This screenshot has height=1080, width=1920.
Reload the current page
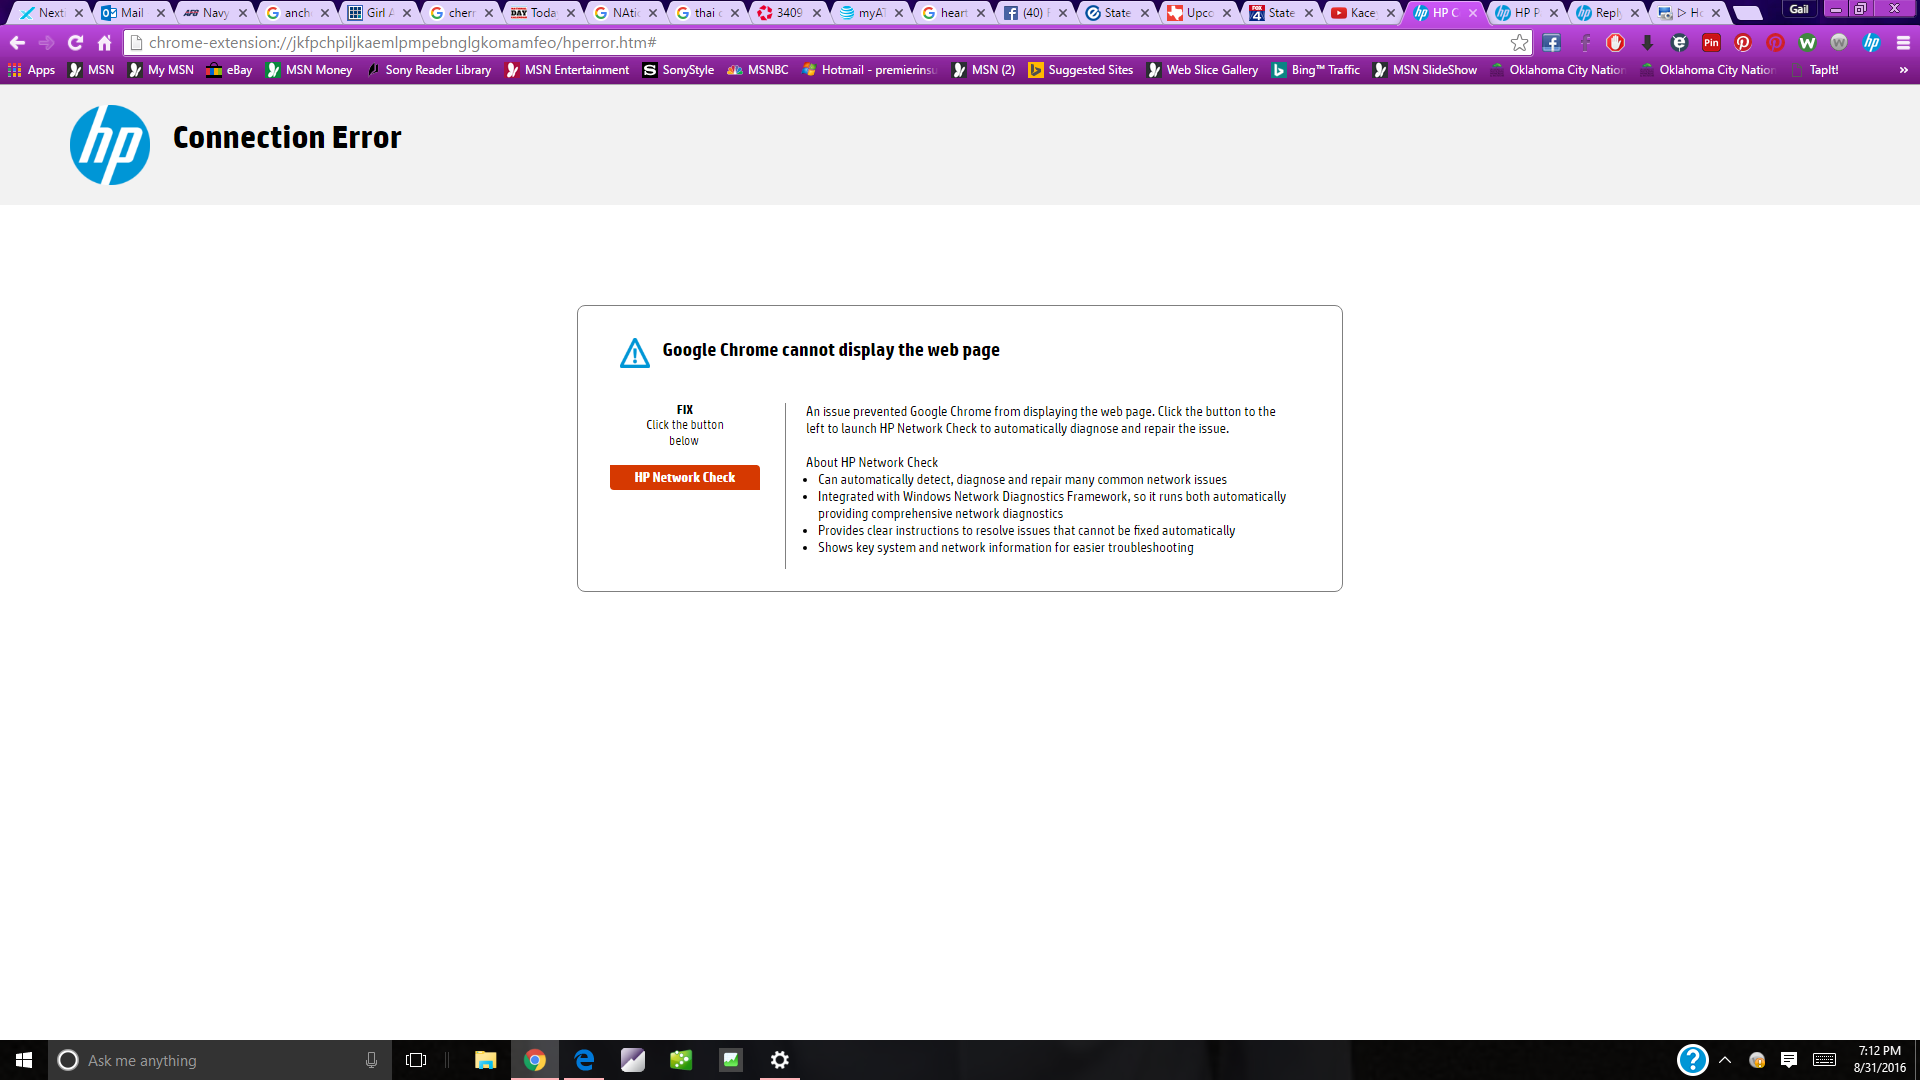[x=75, y=43]
